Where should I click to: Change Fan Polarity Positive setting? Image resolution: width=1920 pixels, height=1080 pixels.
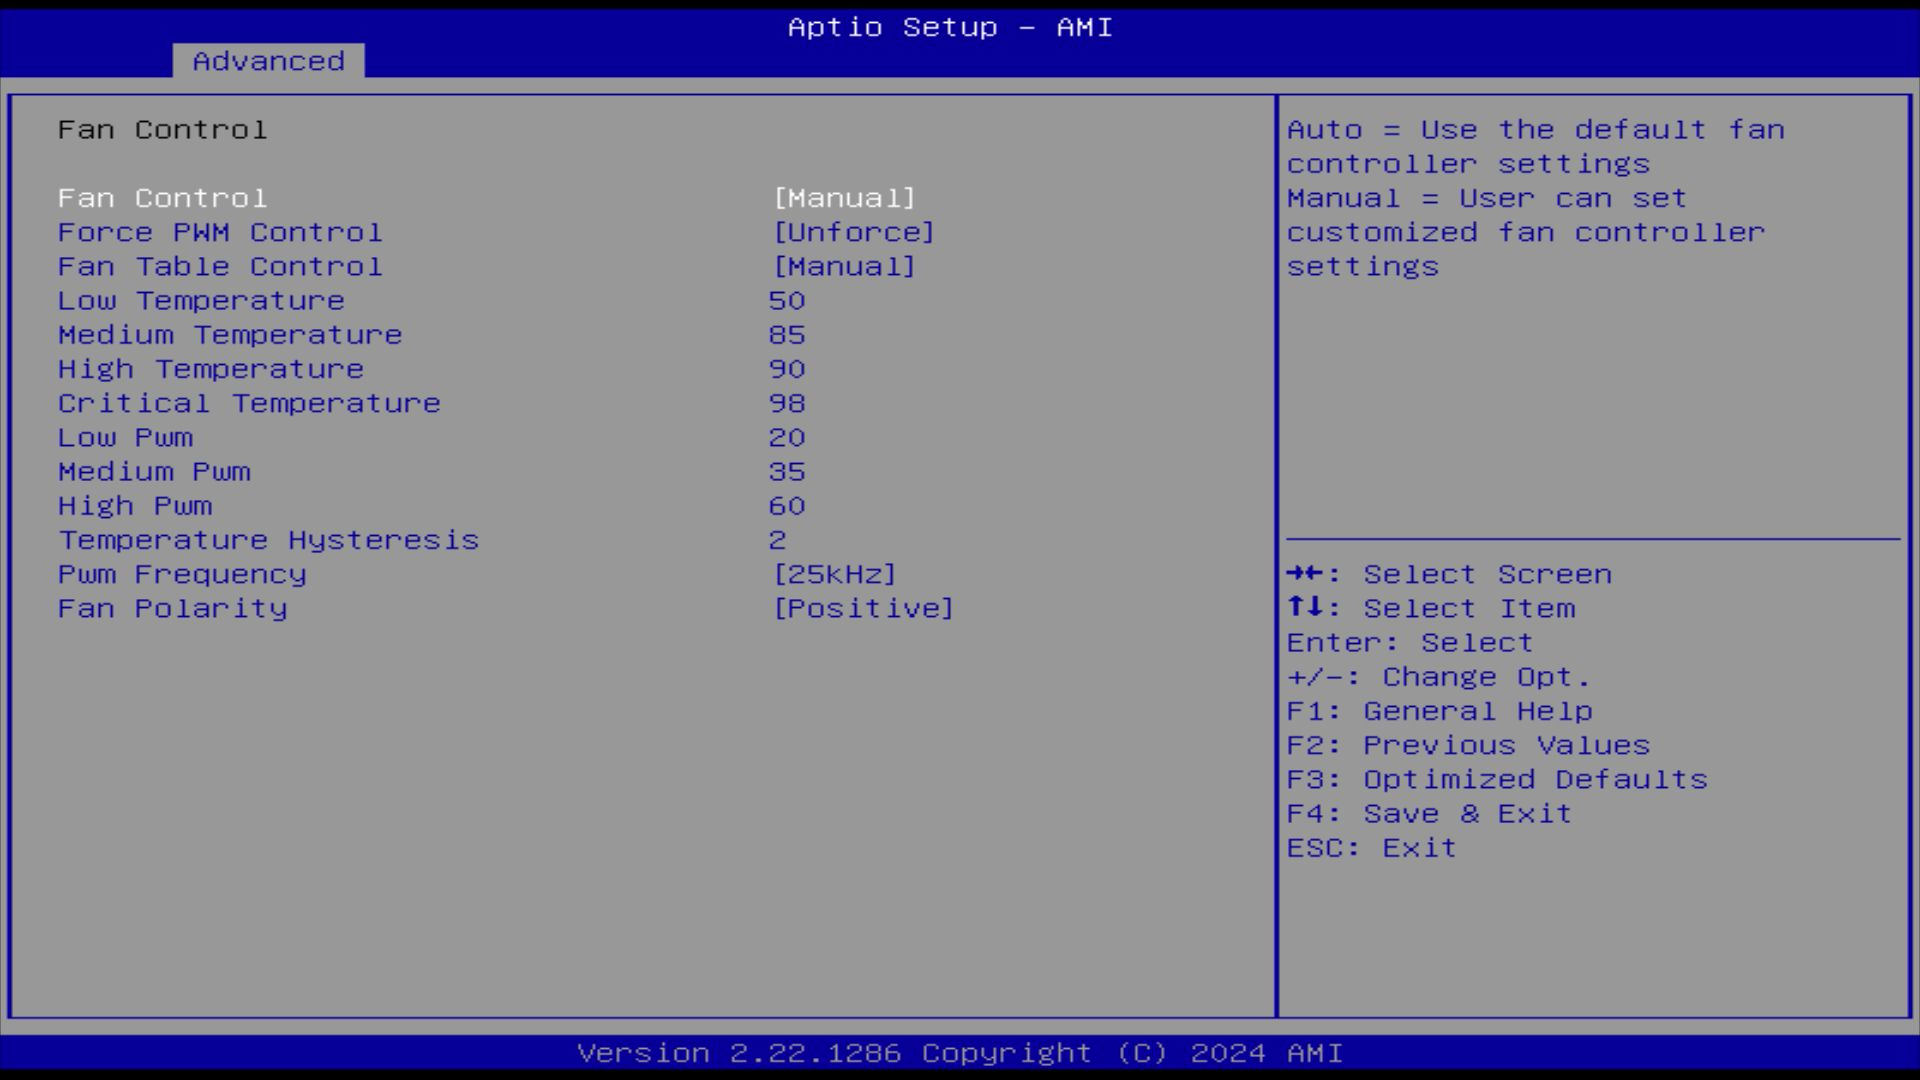coord(864,608)
